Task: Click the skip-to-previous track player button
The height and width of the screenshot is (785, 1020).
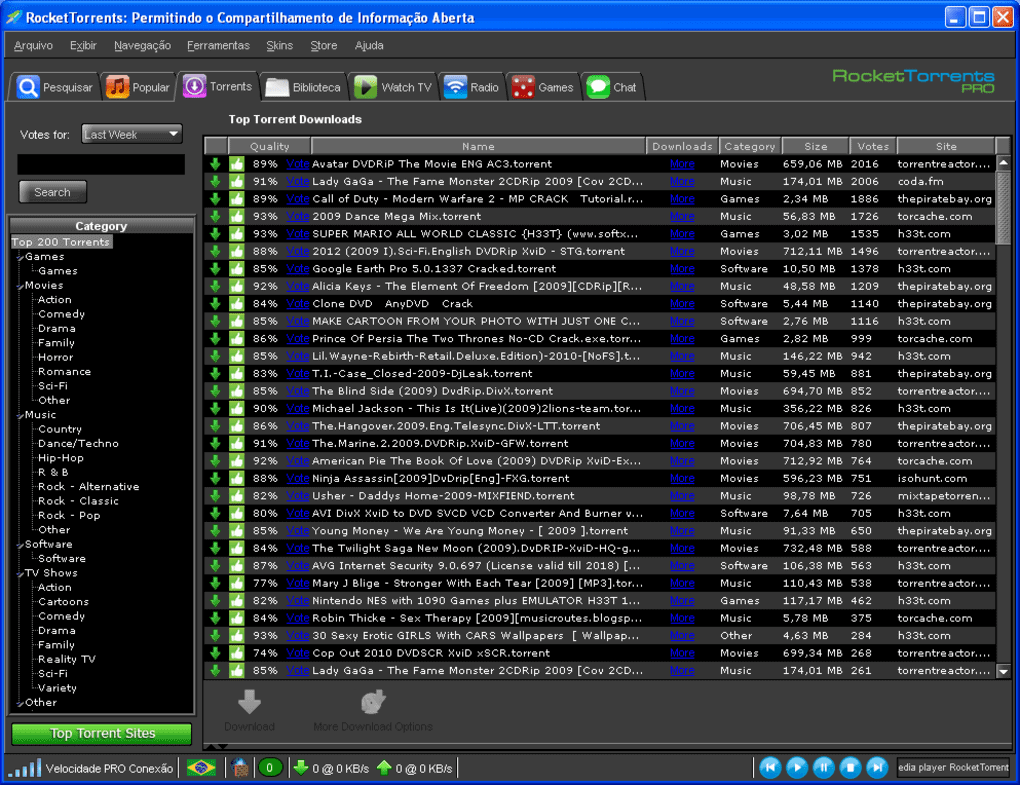Action: pyautogui.click(x=770, y=768)
